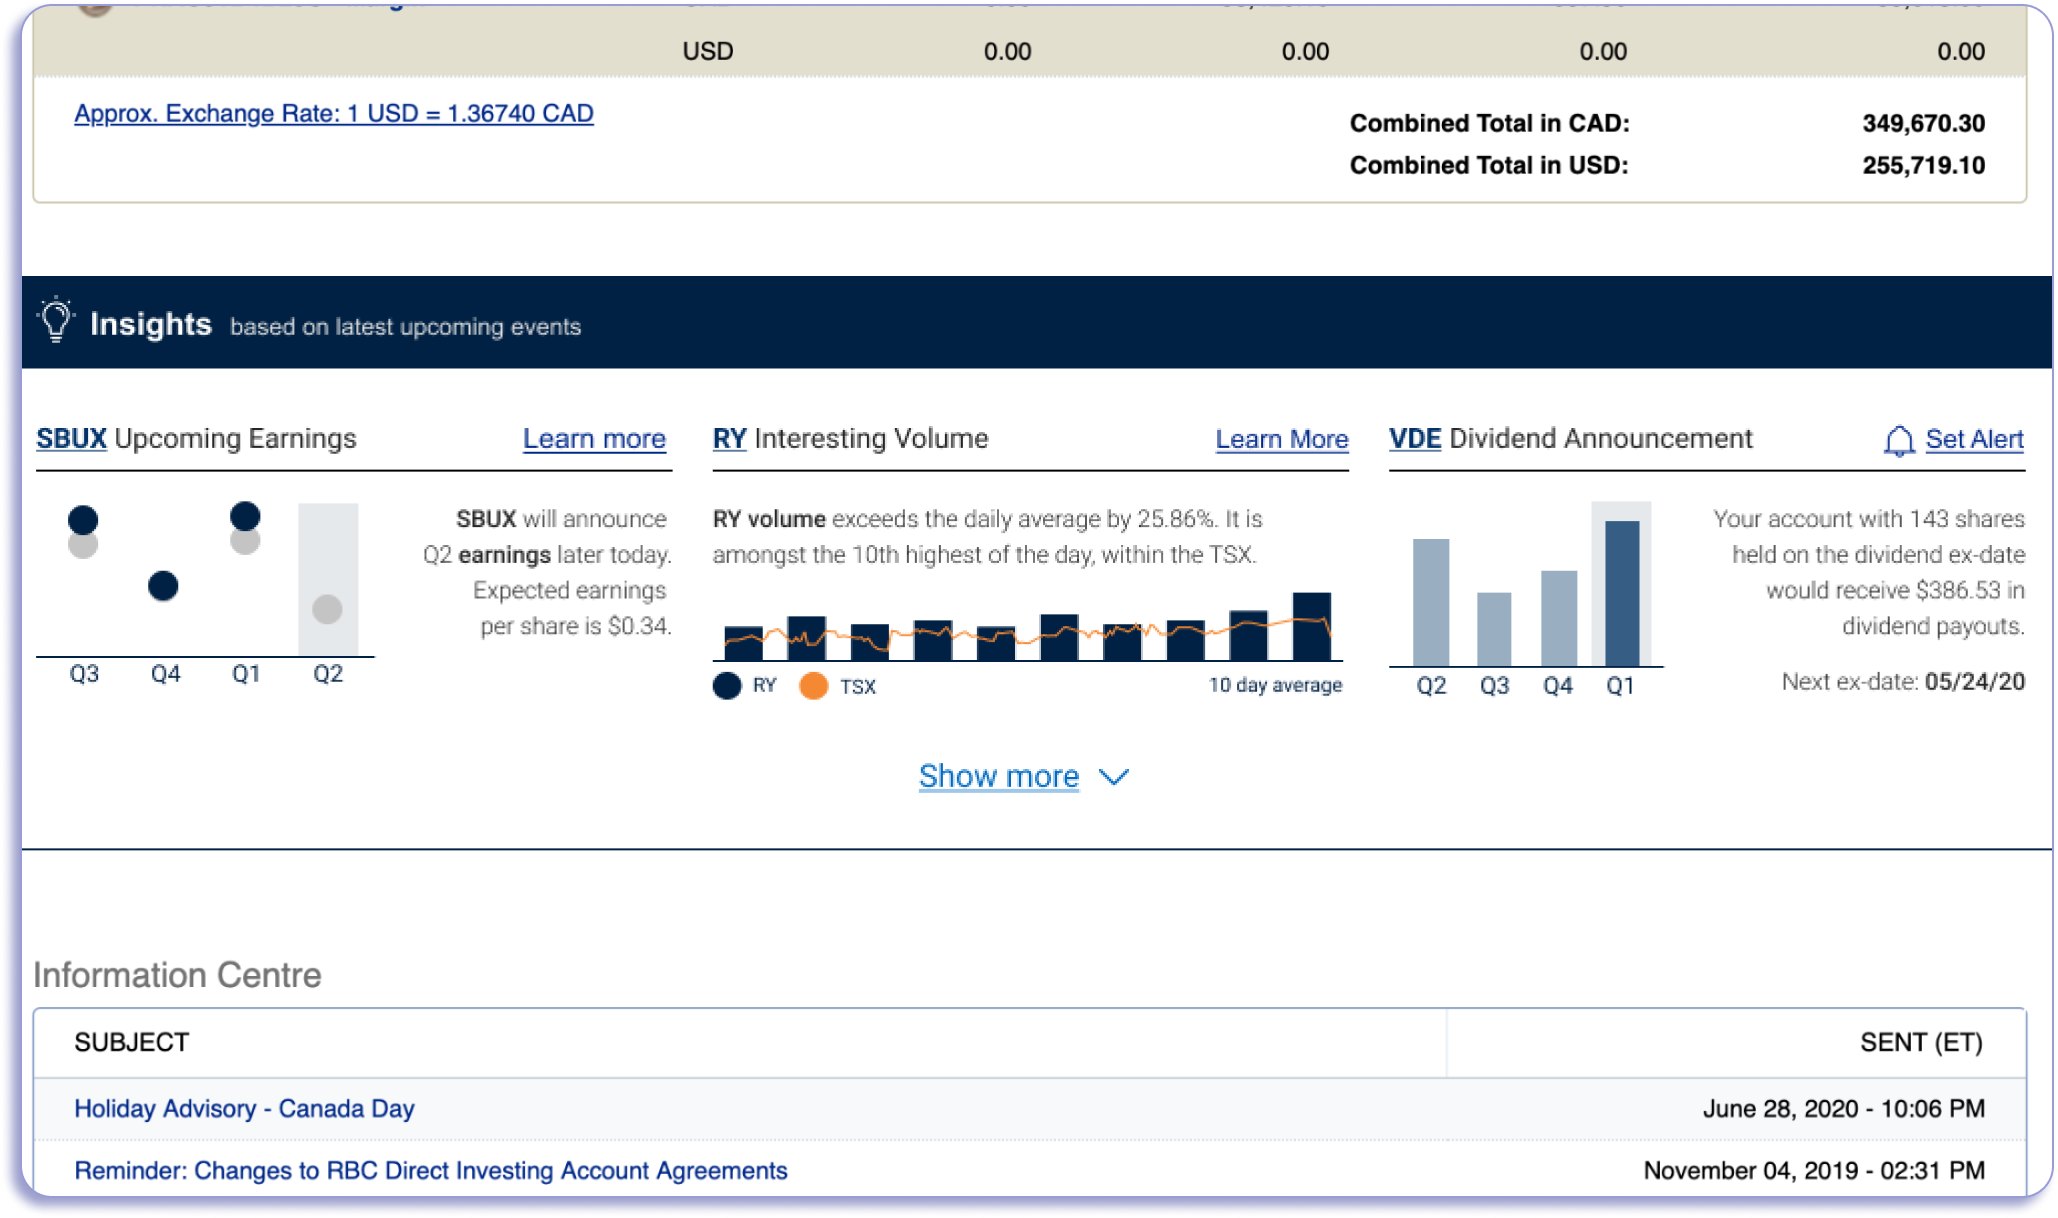Click the Q2 earnings estimate dot

[x=327, y=609]
